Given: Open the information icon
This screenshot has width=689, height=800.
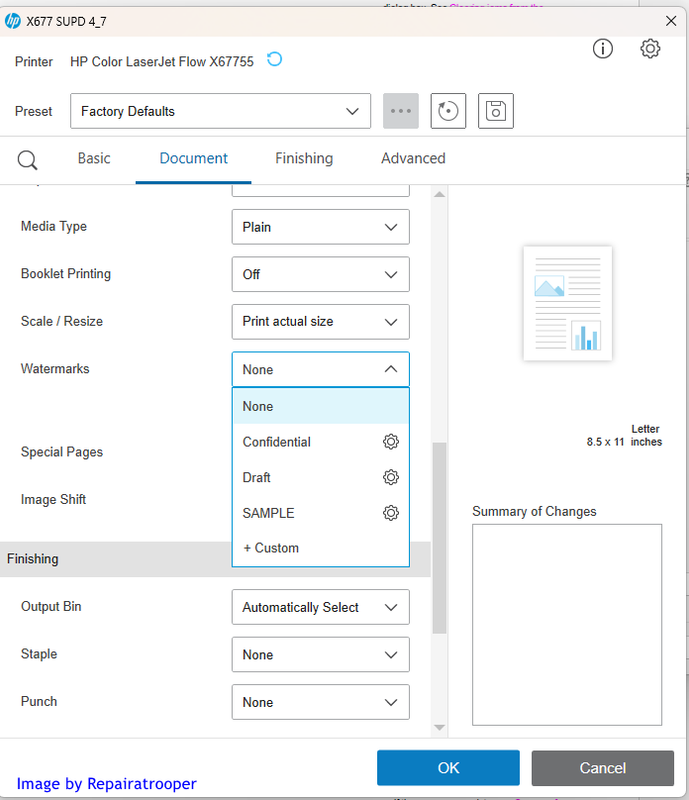Looking at the screenshot, I should tap(602, 49).
